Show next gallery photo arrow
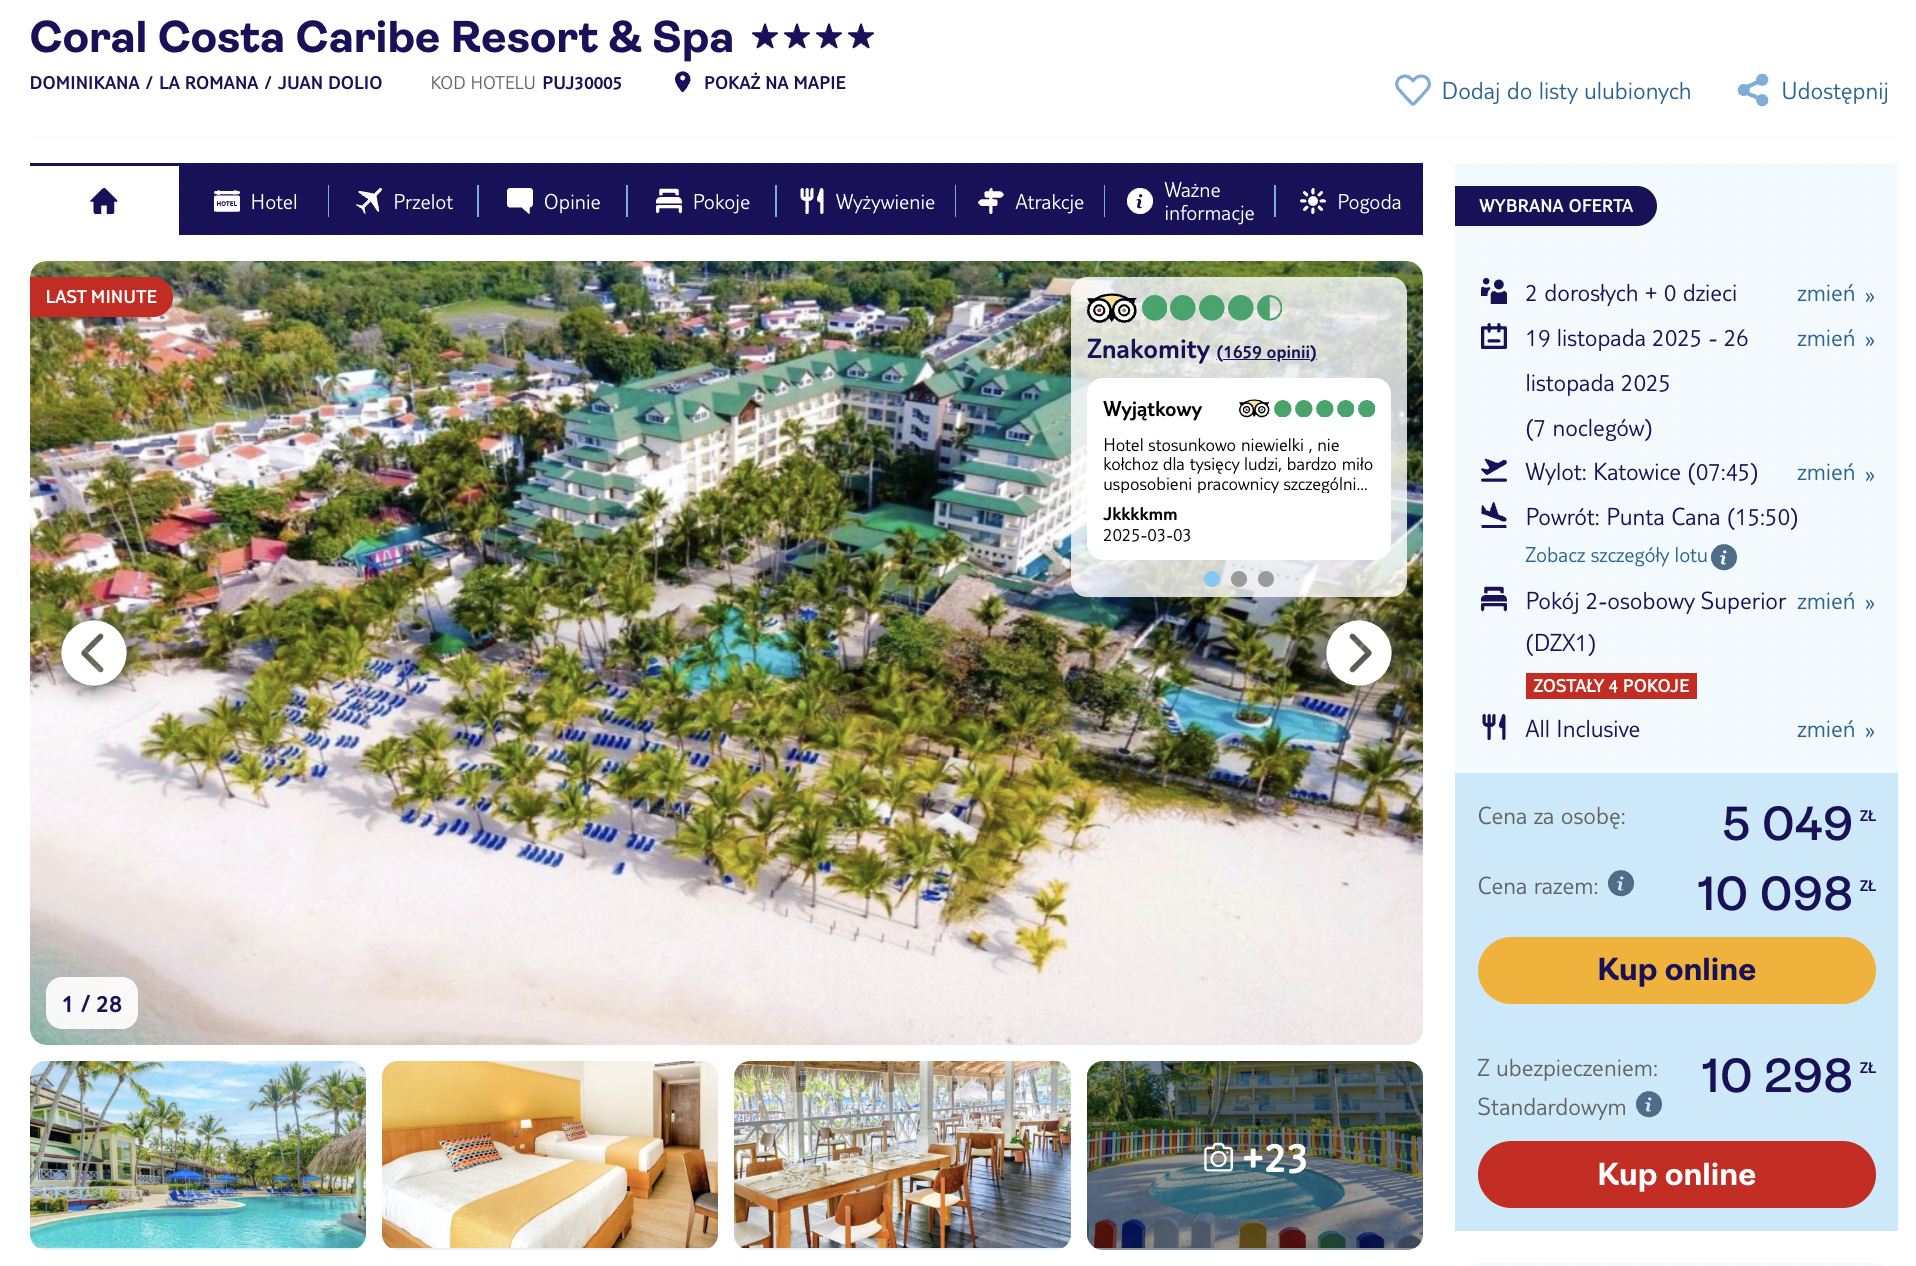Image resolution: width=1916 pixels, height=1266 pixels. pos(1358,653)
